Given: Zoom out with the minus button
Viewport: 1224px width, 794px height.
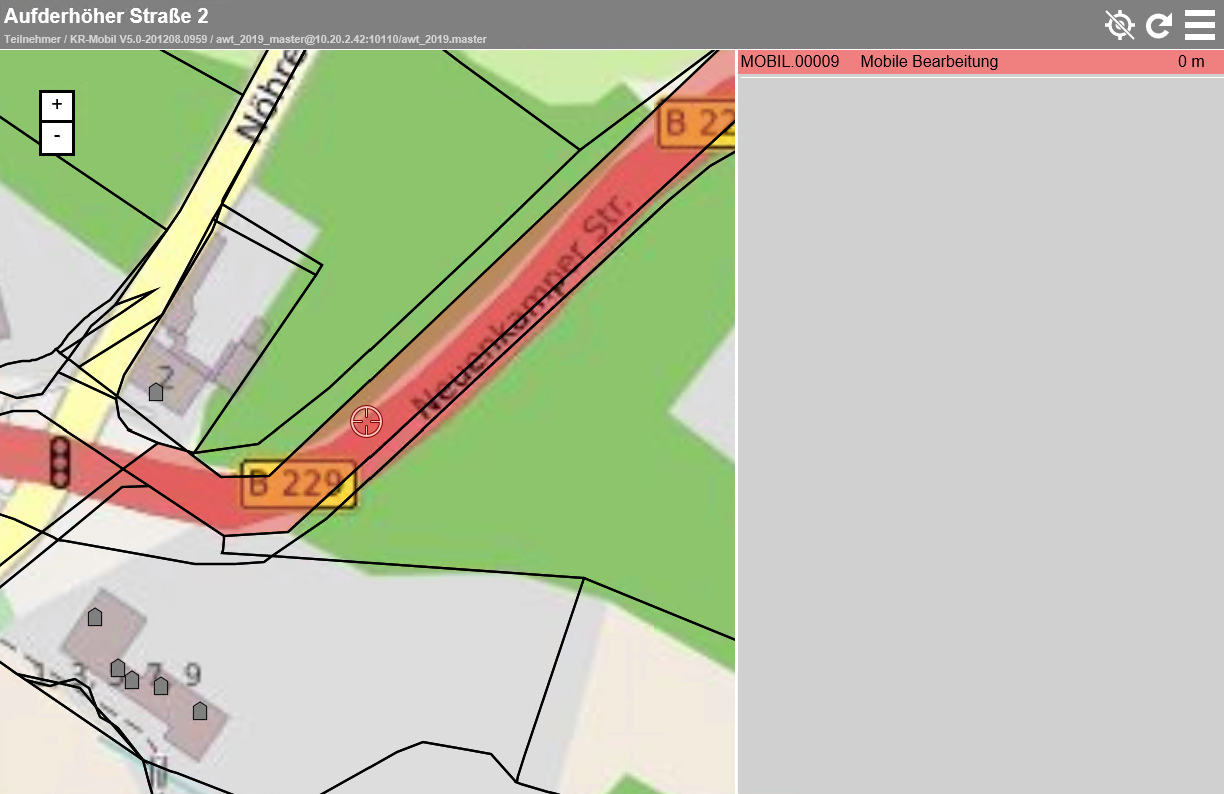Looking at the screenshot, I should tap(57, 137).
